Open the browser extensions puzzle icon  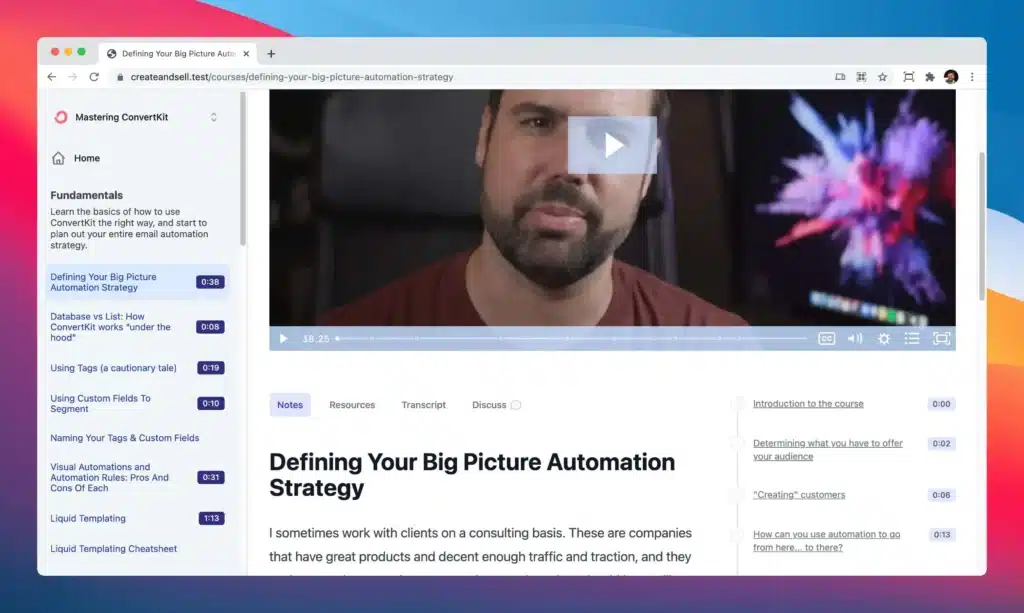coord(929,77)
